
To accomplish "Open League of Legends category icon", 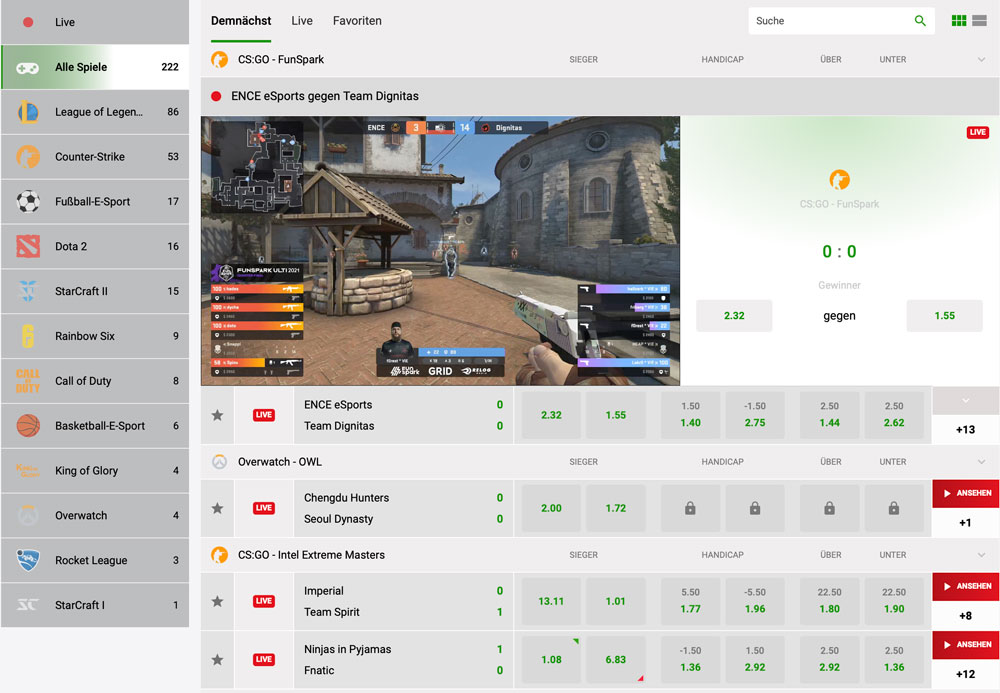I will tap(27, 112).
